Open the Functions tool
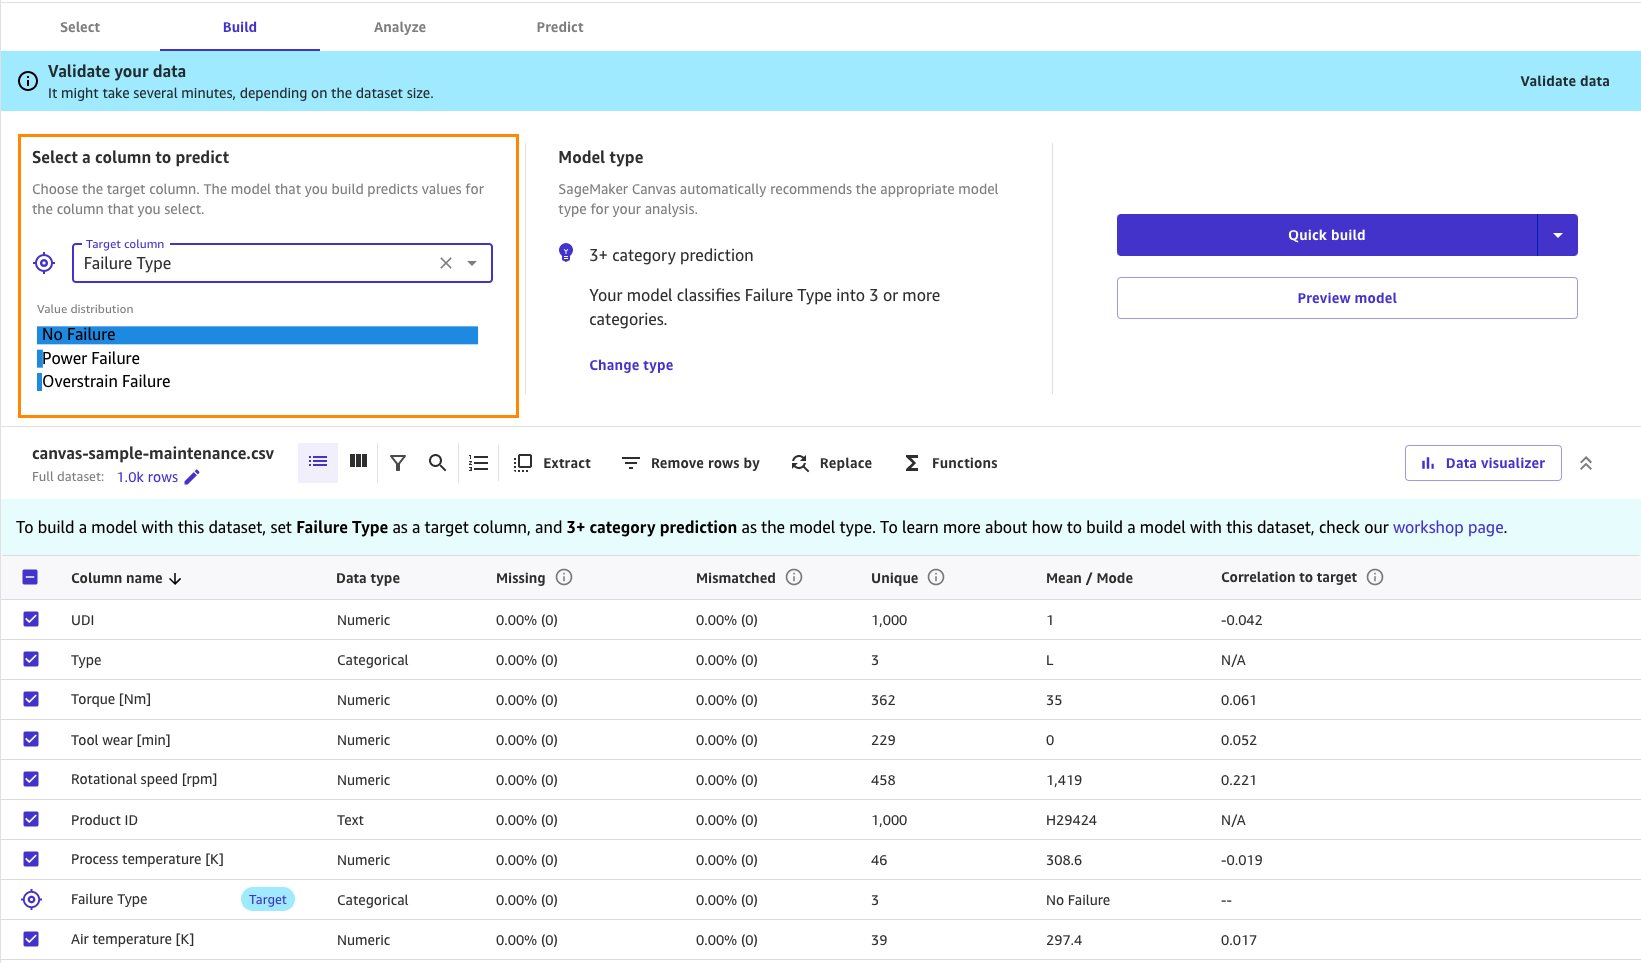The height and width of the screenshot is (963, 1641). (x=951, y=463)
